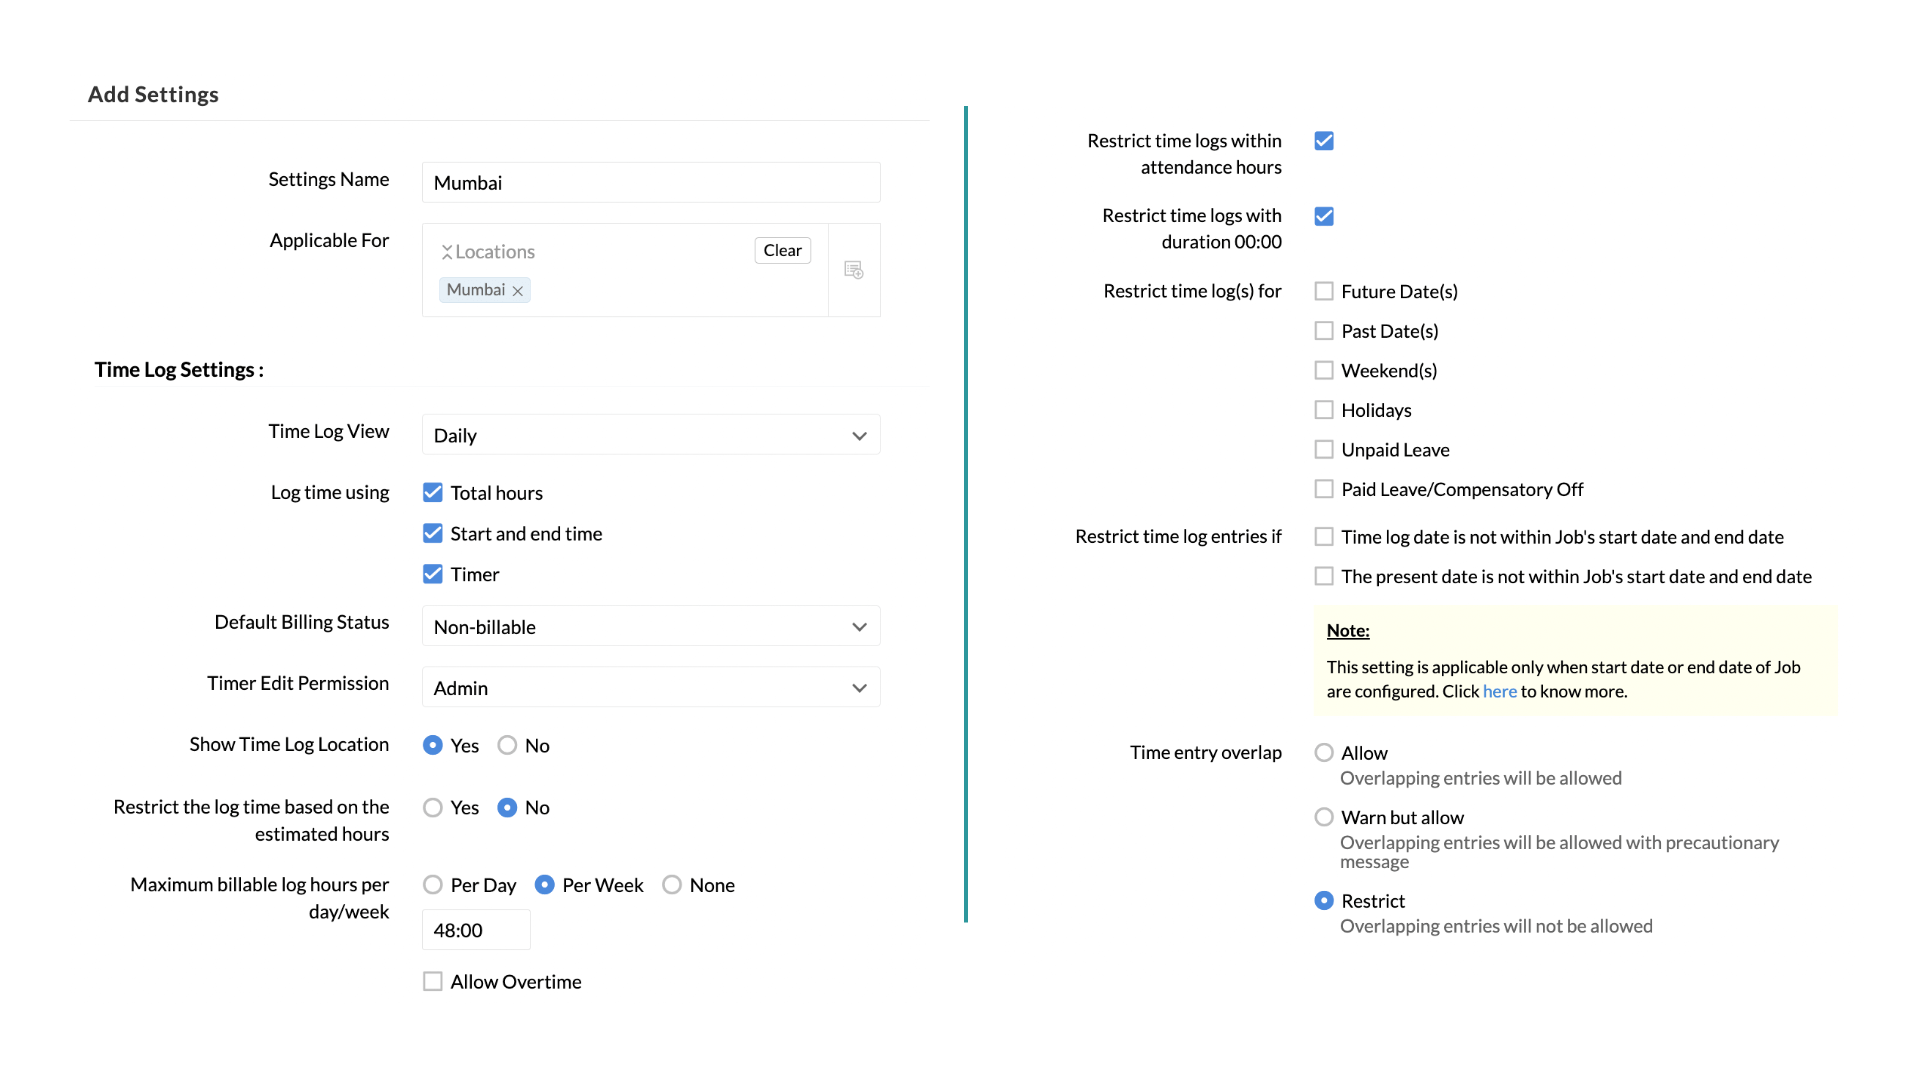Select No for Show Time Log Location
The image size is (1920, 1080).
pos(508,746)
